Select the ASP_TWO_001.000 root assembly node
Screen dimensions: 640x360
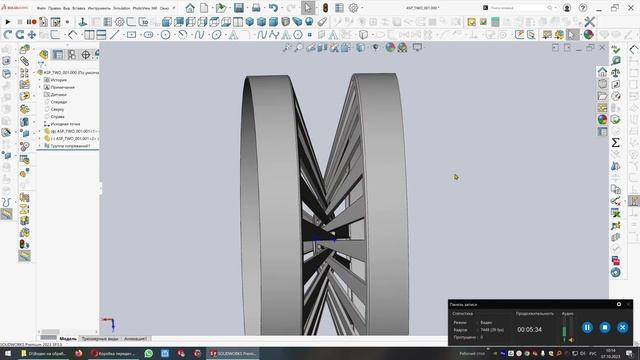[69, 73]
